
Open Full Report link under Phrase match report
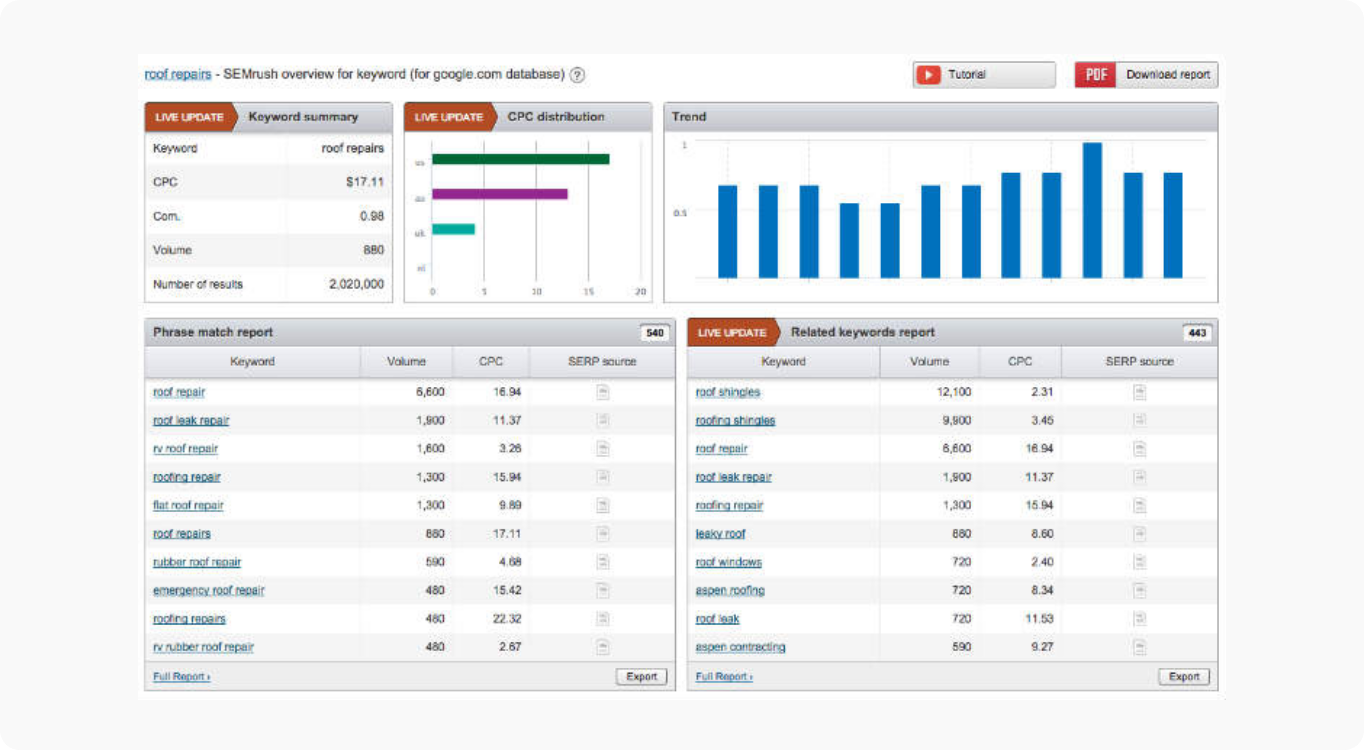(x=181, y=677)
